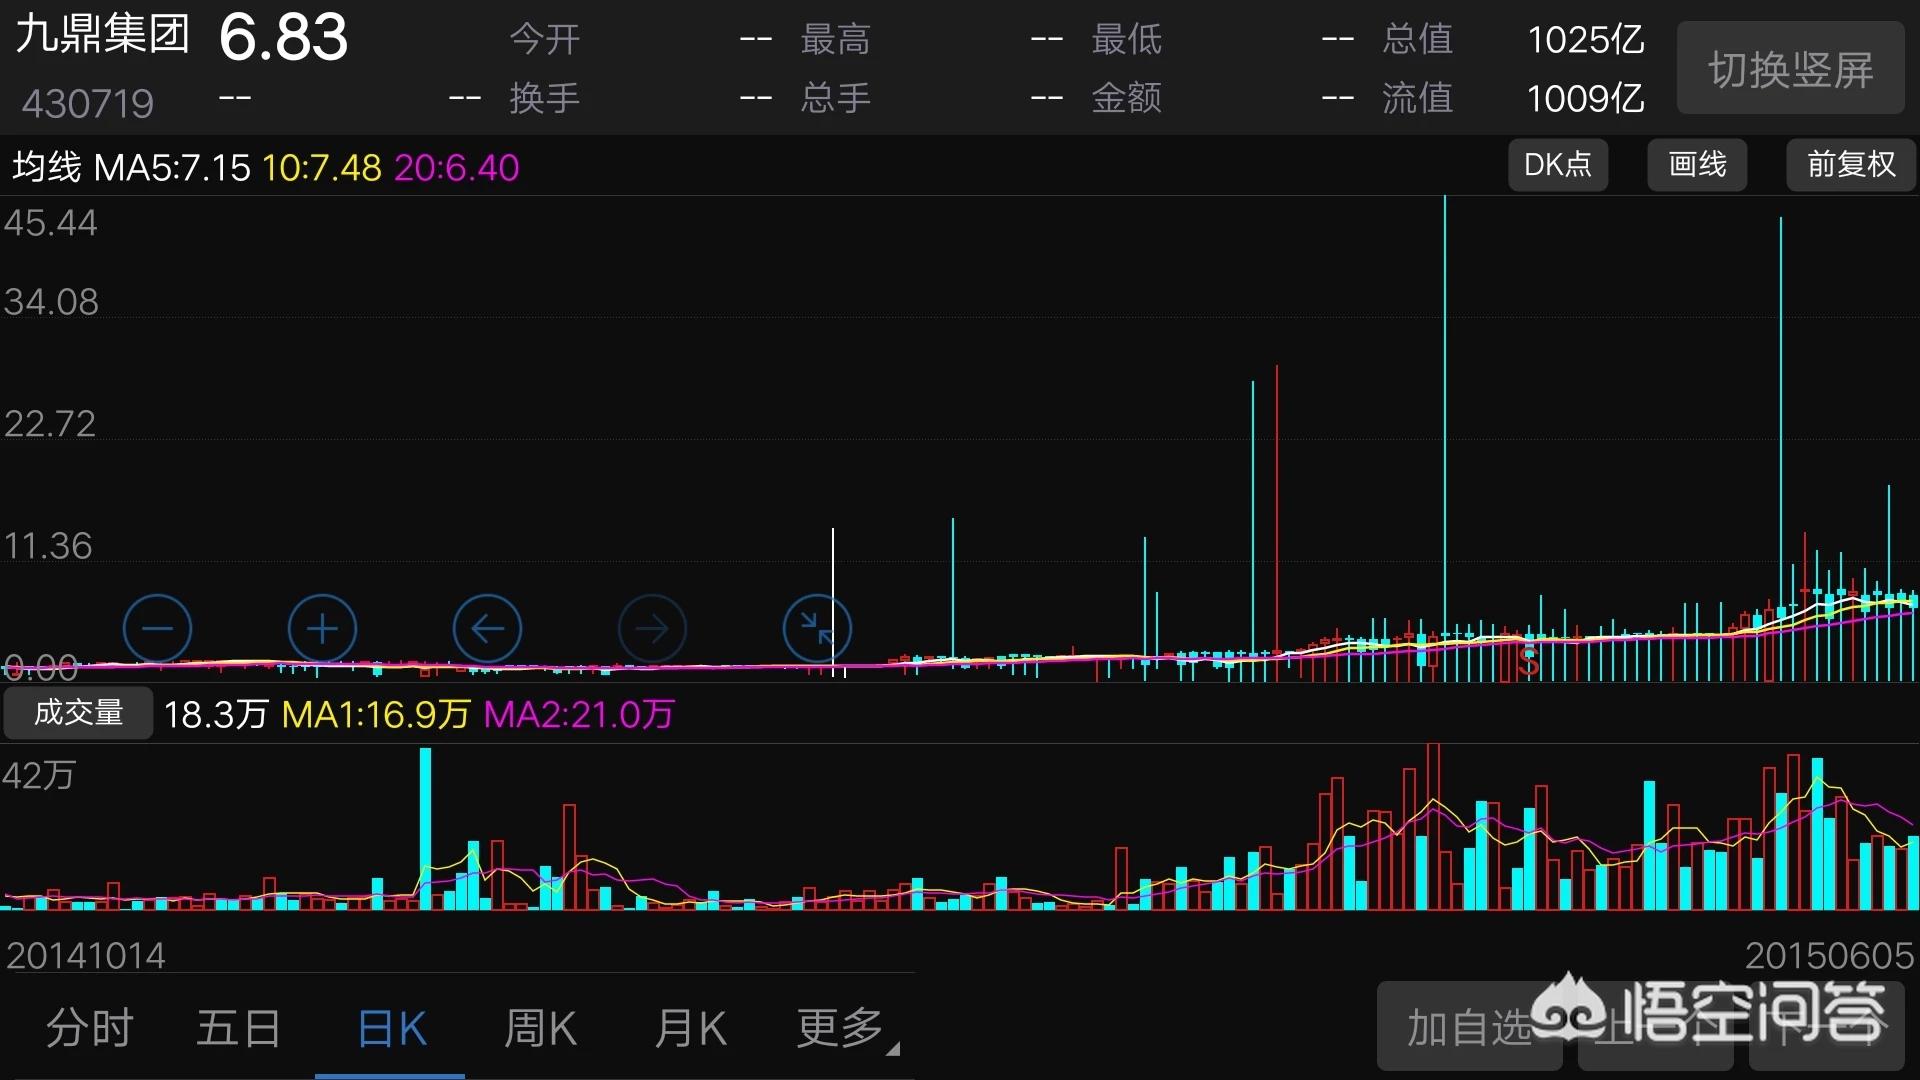
Task: Click the 换手 turnover field
Action: pos(641,98)
